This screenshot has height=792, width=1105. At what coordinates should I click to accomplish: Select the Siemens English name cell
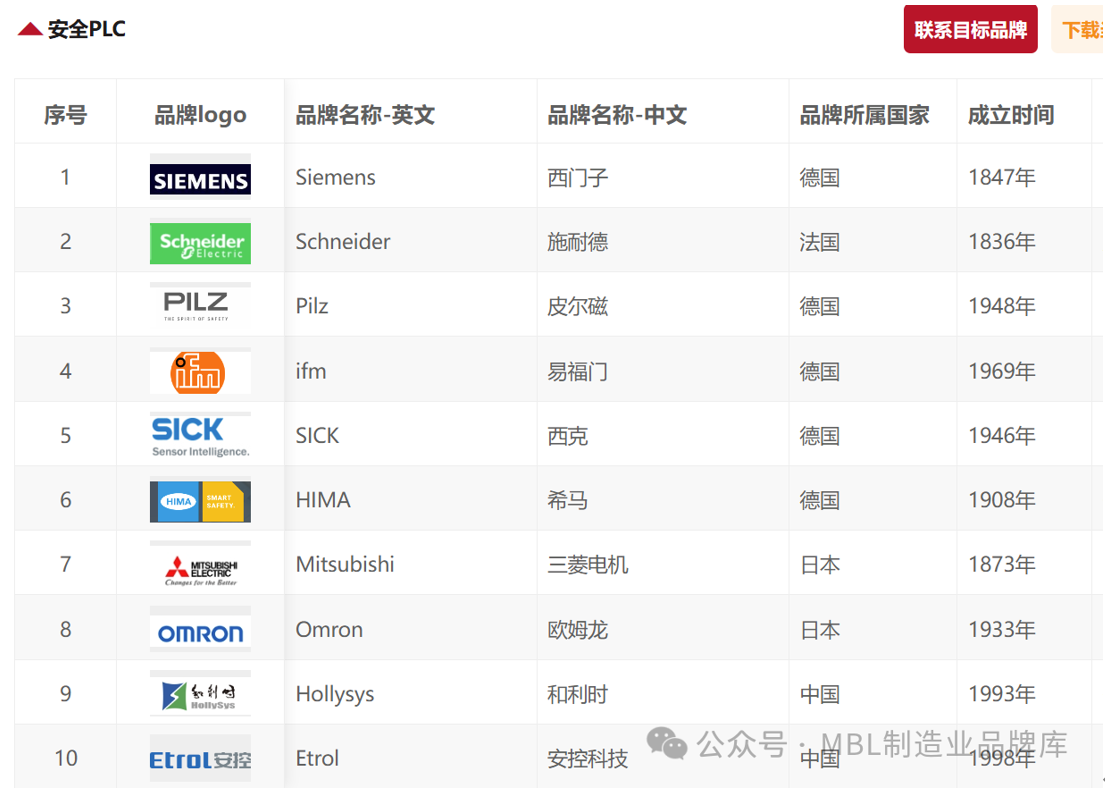click(x=411, y=177)
